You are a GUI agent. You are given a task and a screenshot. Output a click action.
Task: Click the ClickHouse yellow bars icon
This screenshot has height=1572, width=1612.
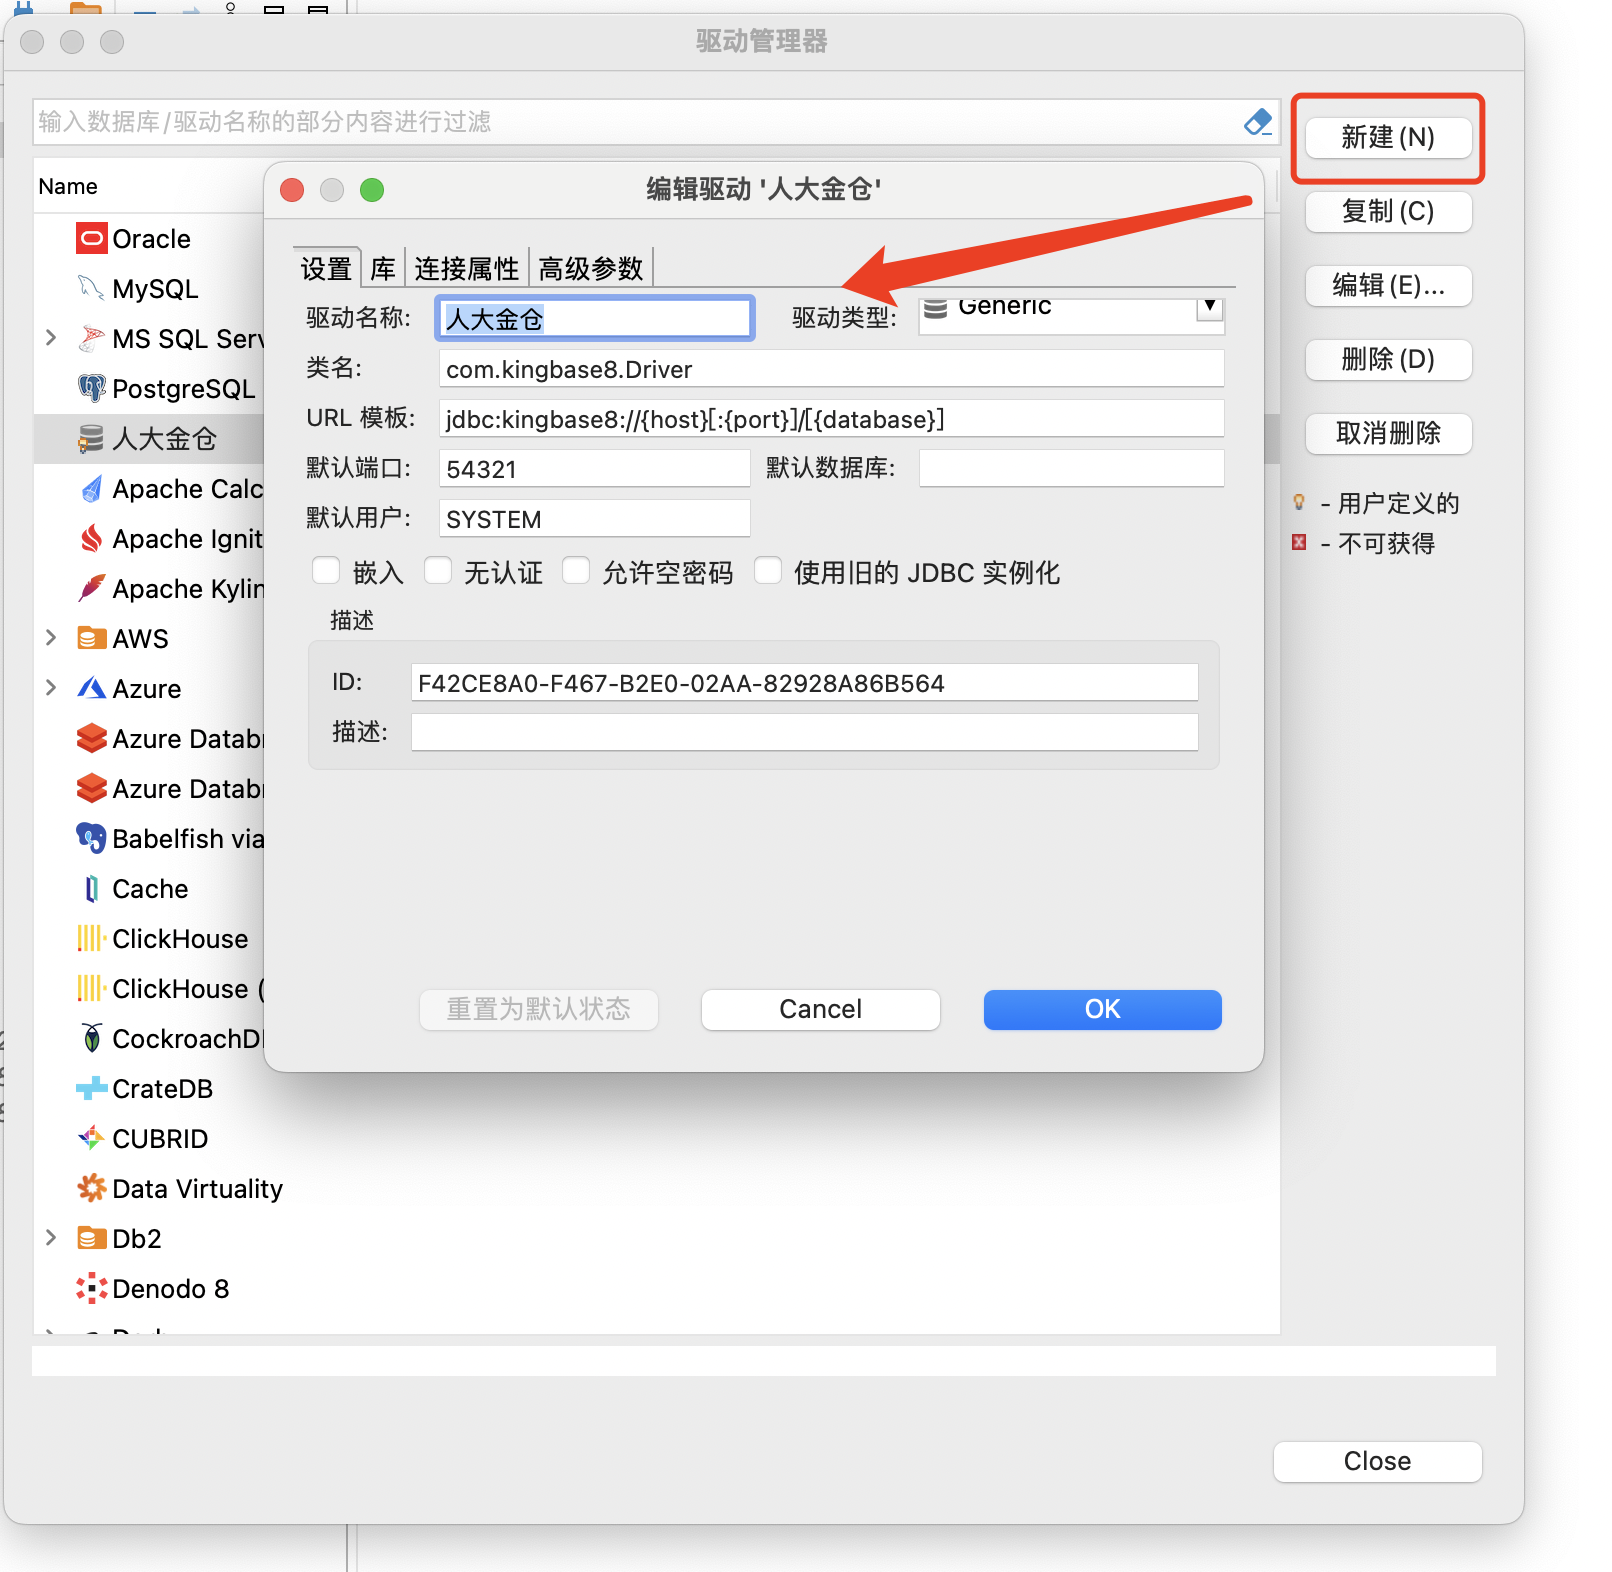91,939
